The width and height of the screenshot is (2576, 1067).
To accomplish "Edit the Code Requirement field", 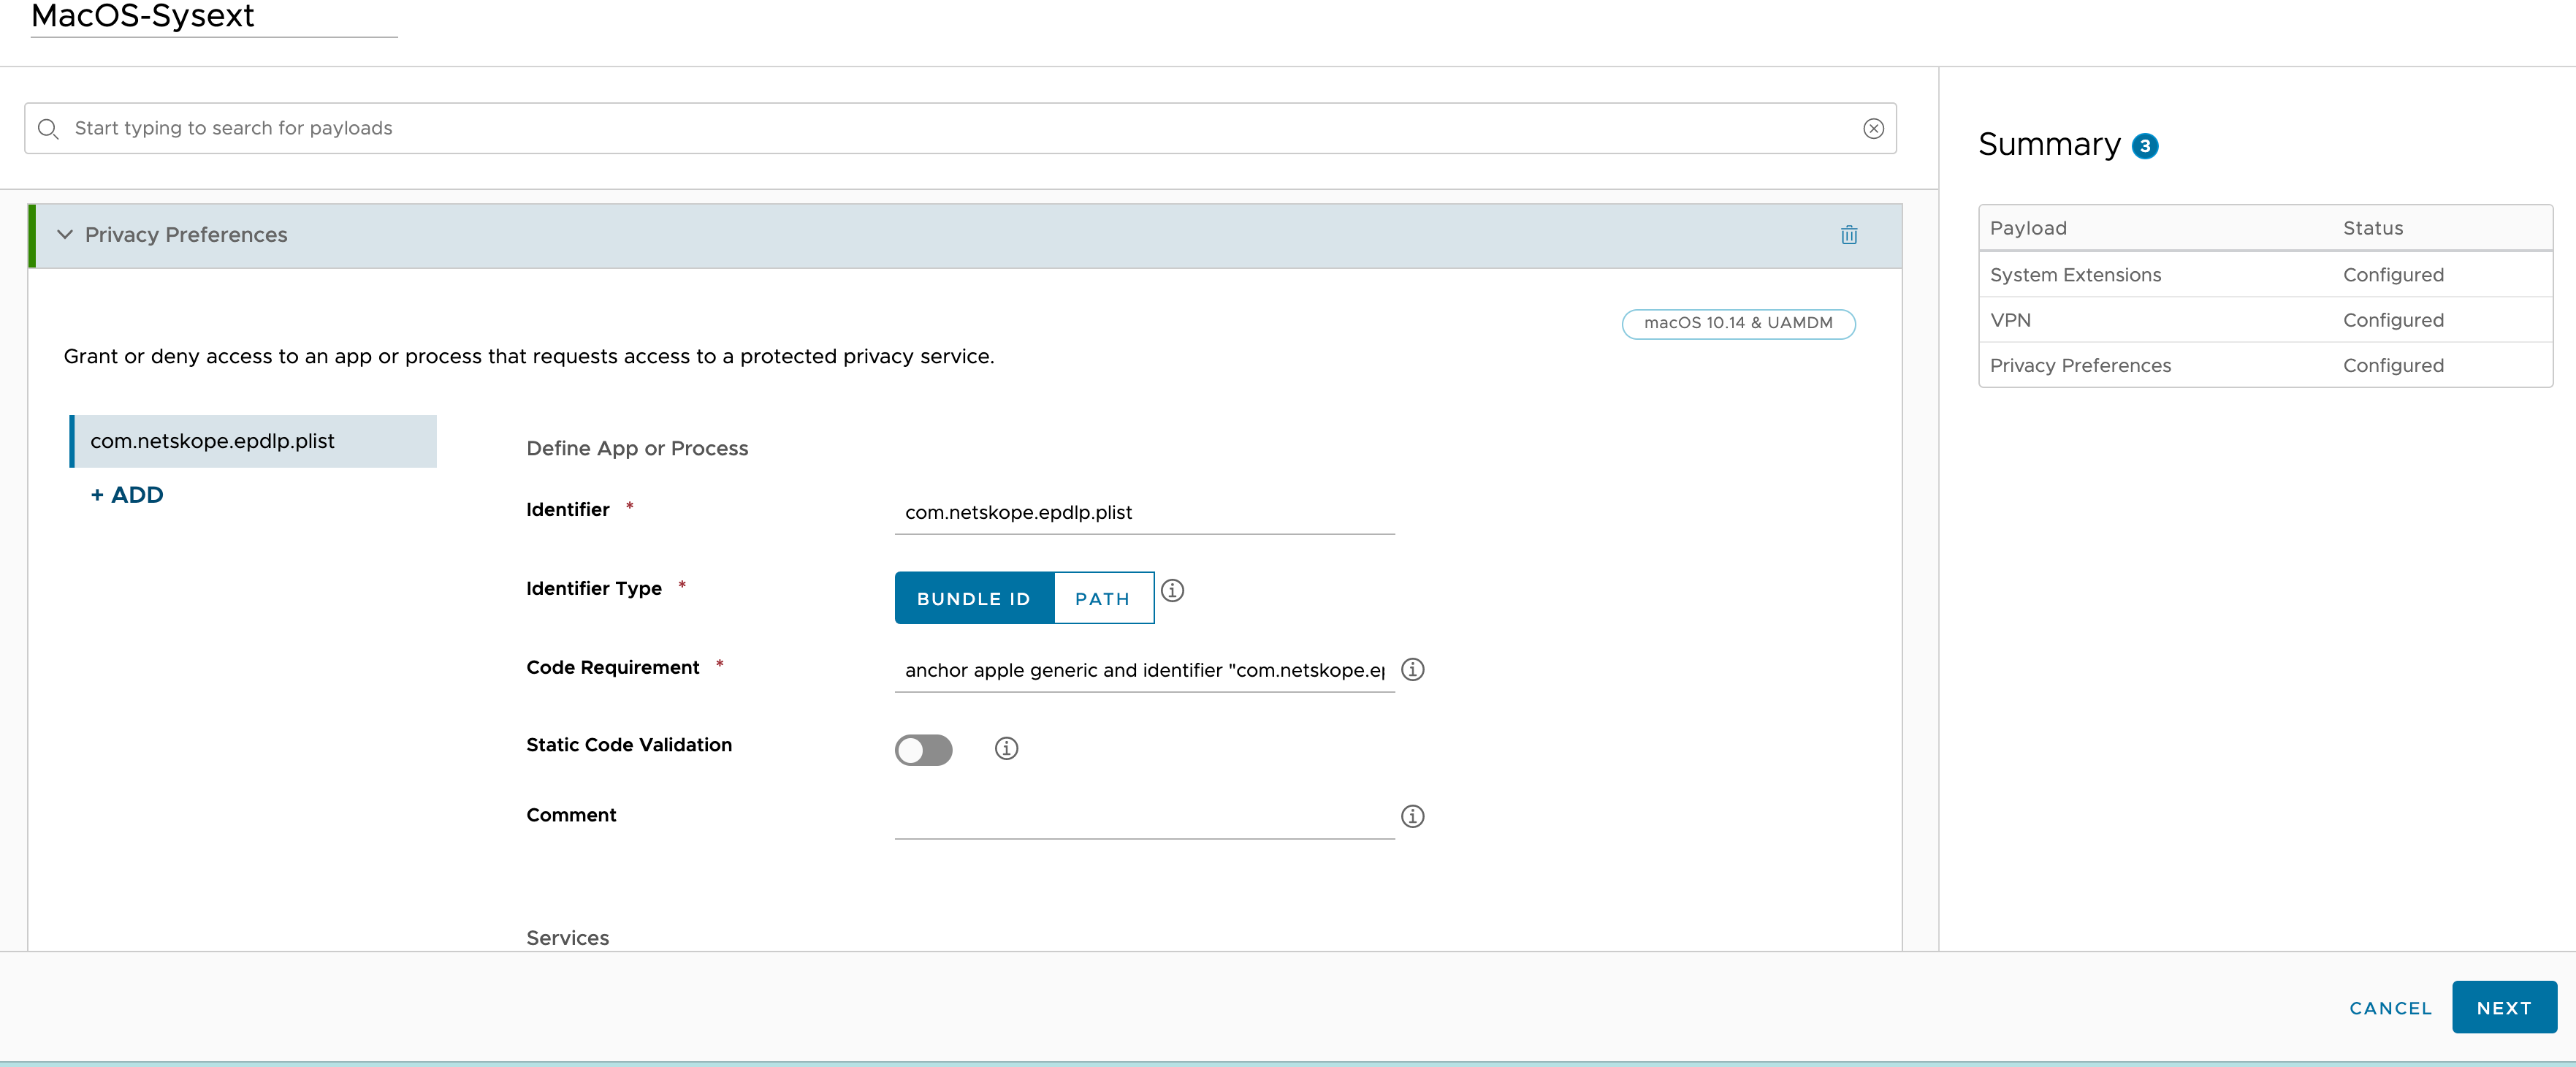I will coord(1144,670).
